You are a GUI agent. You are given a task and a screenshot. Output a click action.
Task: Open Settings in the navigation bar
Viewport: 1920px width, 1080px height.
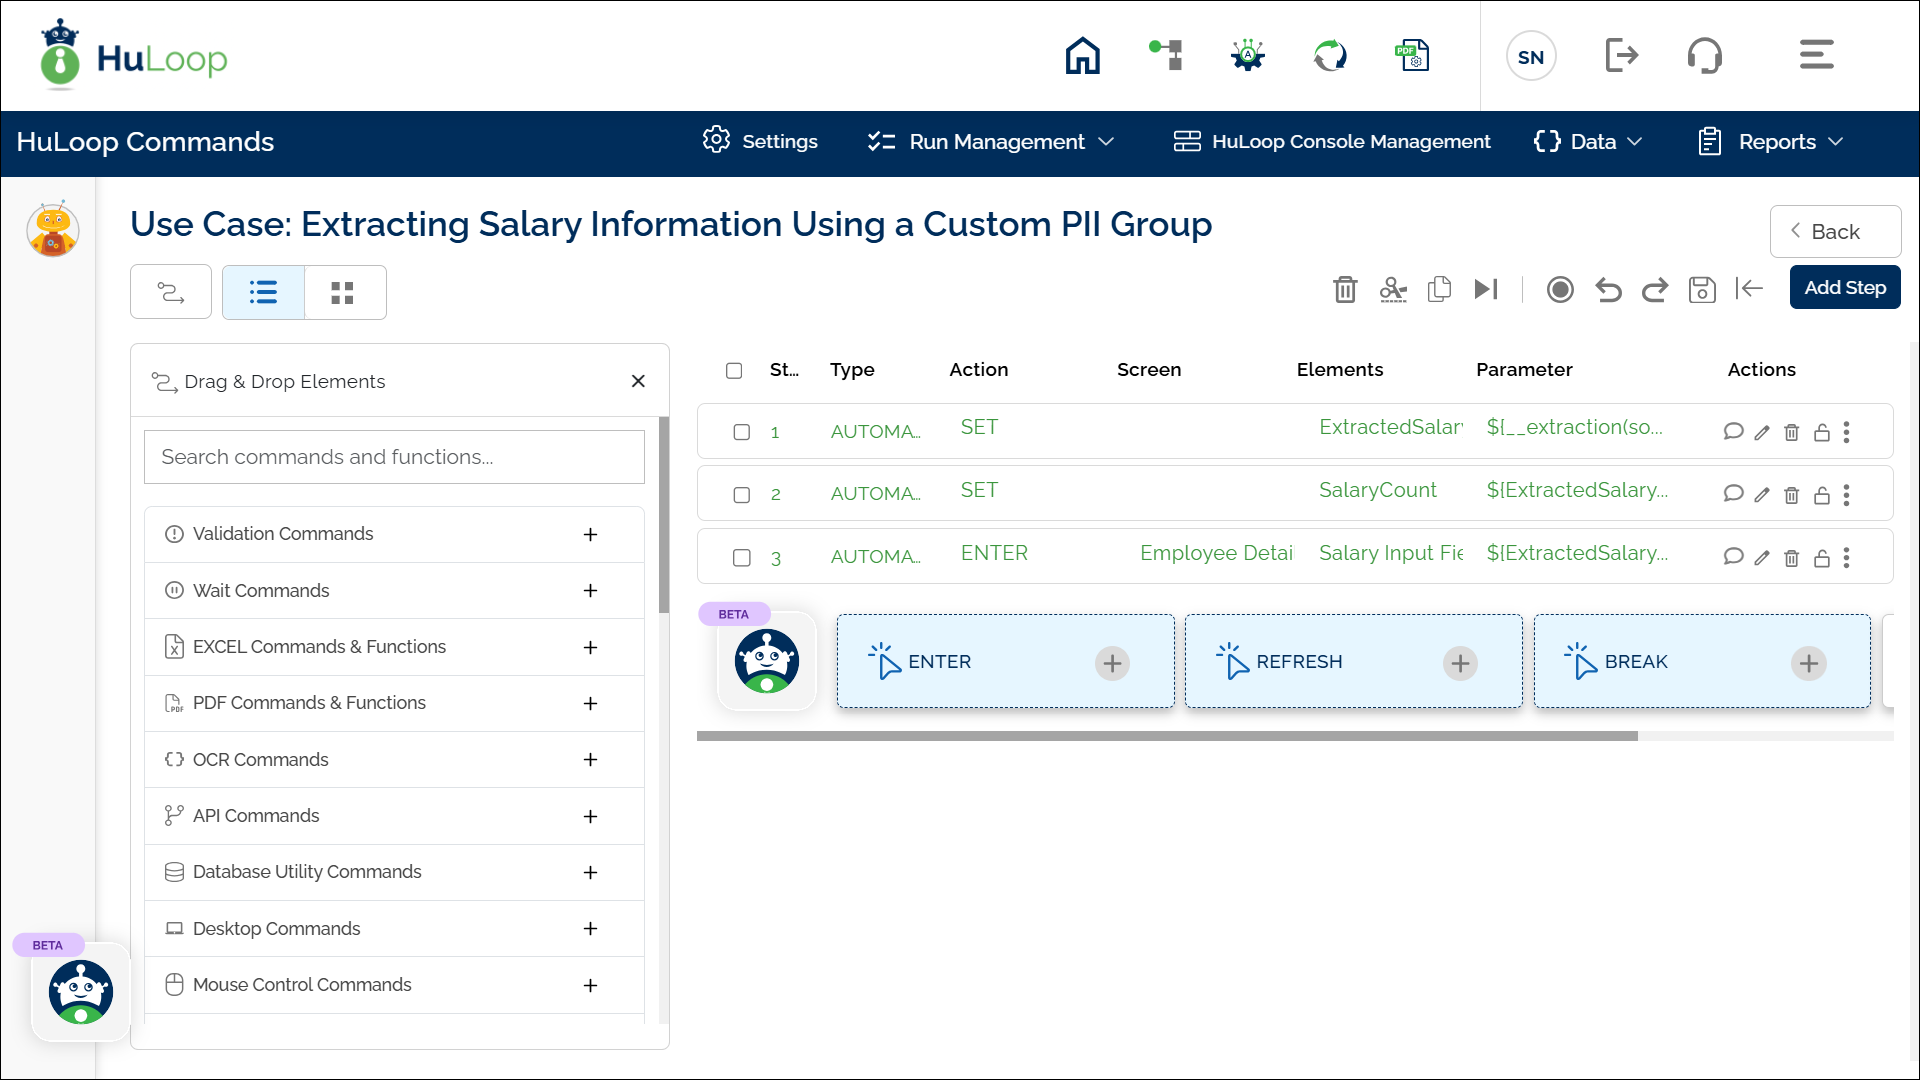(x=760, y=142)
